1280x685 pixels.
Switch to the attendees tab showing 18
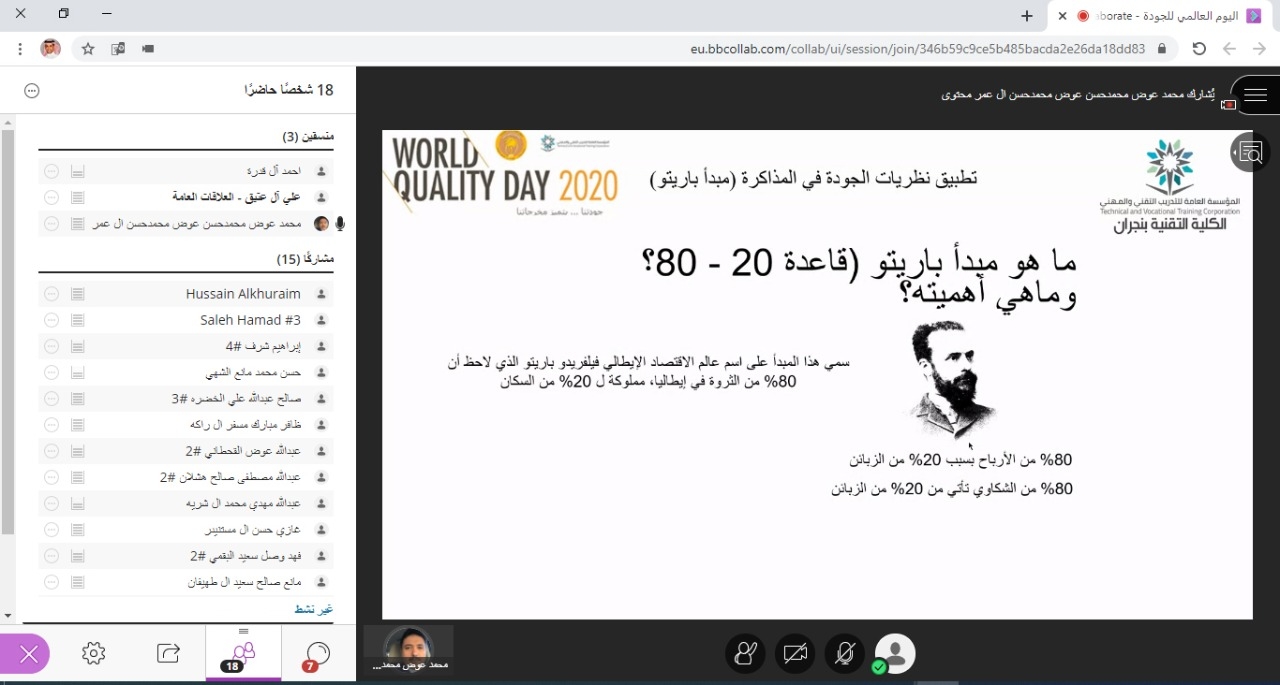[243, 654]
